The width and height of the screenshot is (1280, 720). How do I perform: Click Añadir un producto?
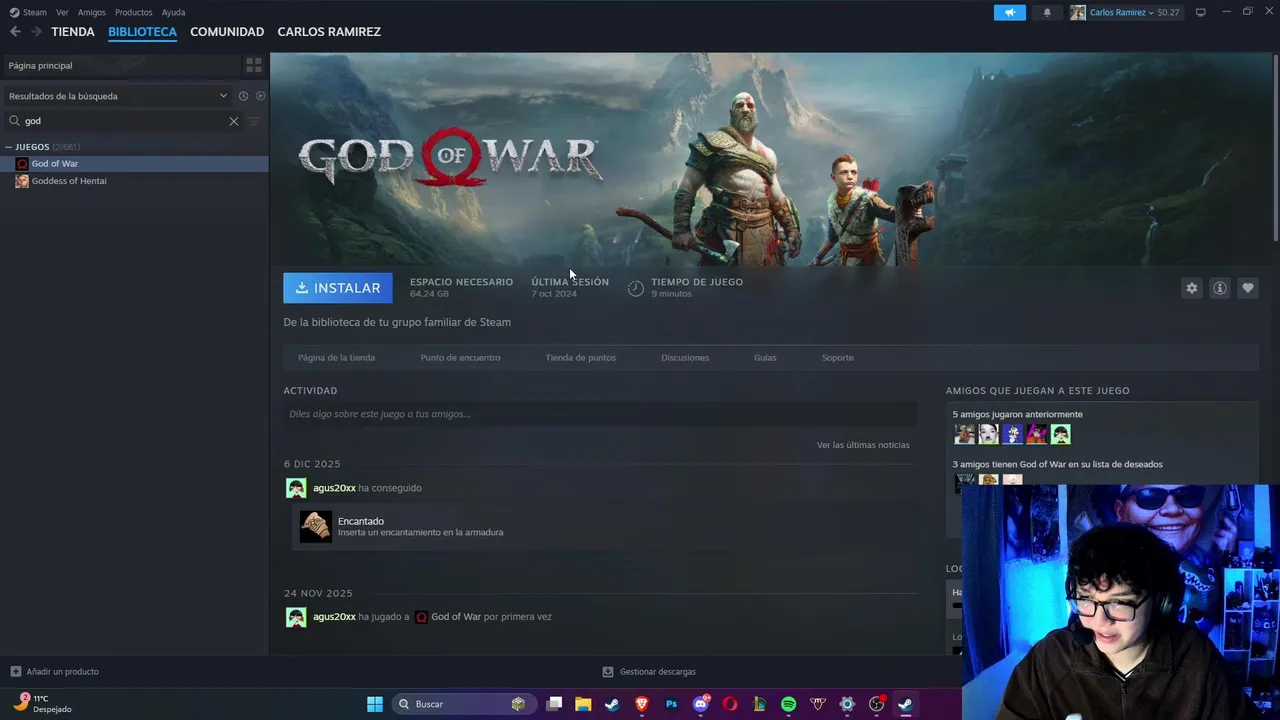point(55,672)
